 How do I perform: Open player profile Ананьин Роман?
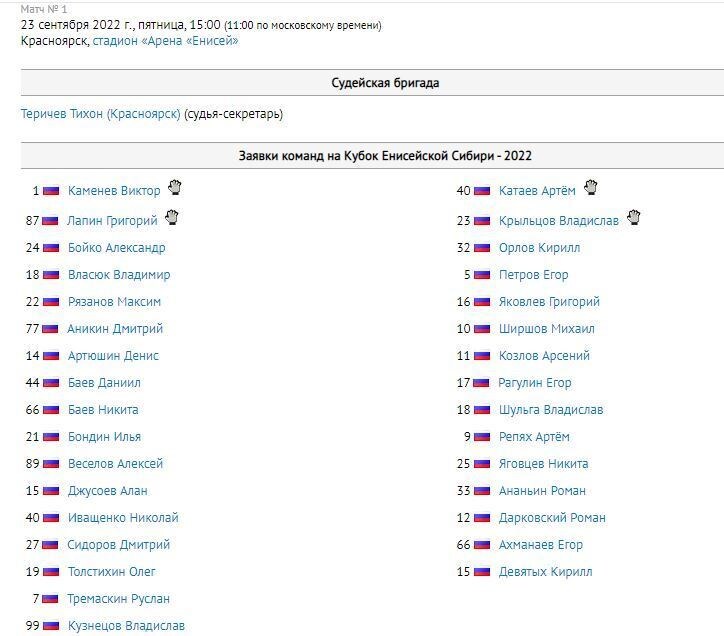click(x=542, y=491)
